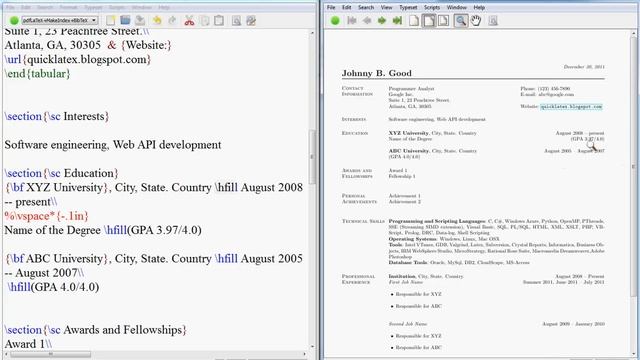Click "Contact Information" label in PDF
The image size is (640, 360).
[357, 91]
